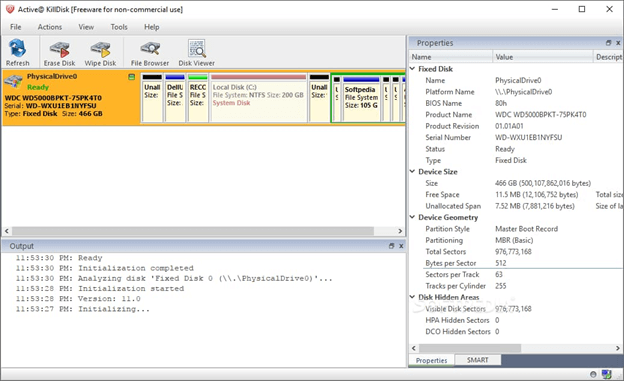This screenshot has height=381, width=624.
Task: Launch the Wipe Disk tool
Action: pyautogui.click(x=100, y=53)
